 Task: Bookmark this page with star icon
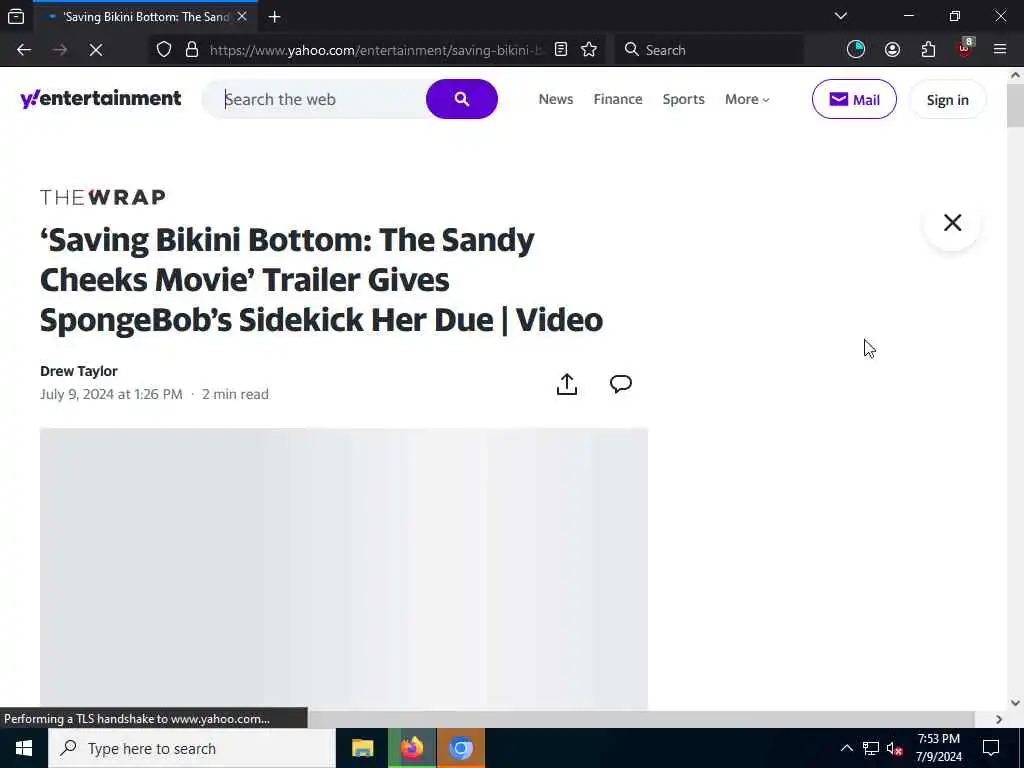point(589,50)
